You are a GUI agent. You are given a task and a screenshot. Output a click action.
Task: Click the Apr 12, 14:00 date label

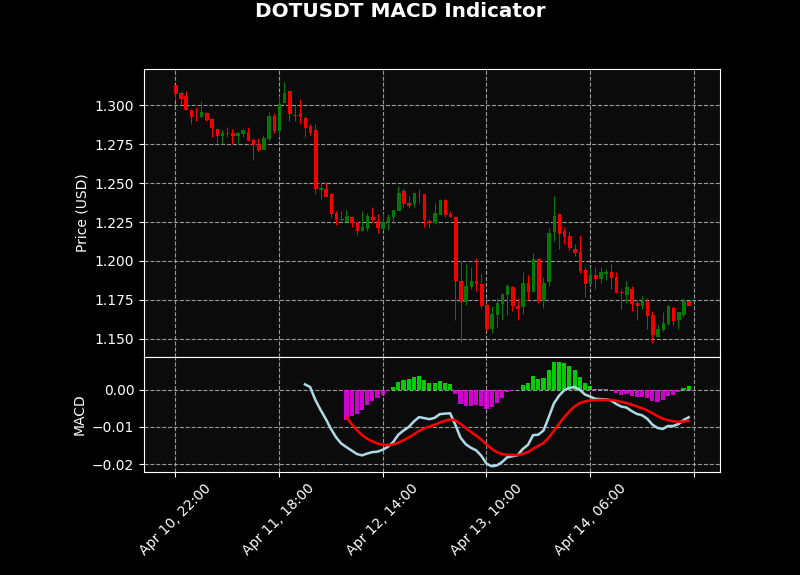[x=382, y=519]
